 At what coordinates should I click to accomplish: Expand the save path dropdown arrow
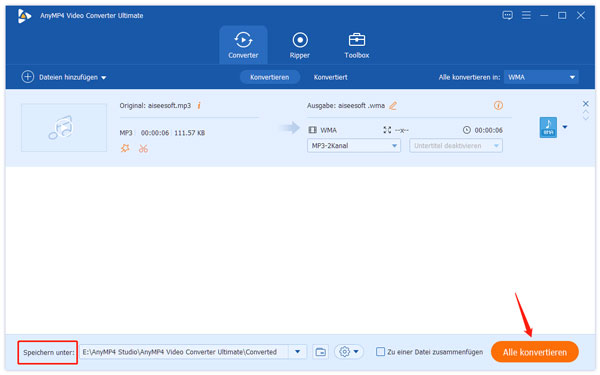(x=297, y=352)
